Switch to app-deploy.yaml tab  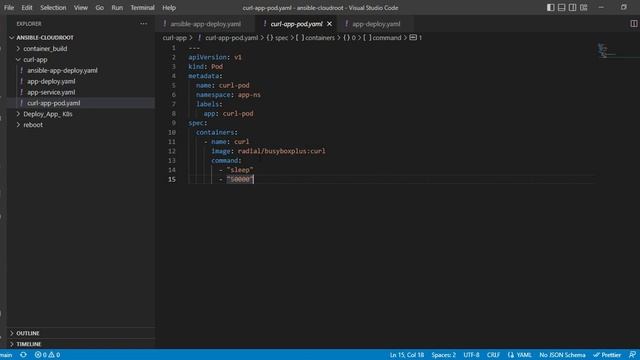(x=376, y=24)
